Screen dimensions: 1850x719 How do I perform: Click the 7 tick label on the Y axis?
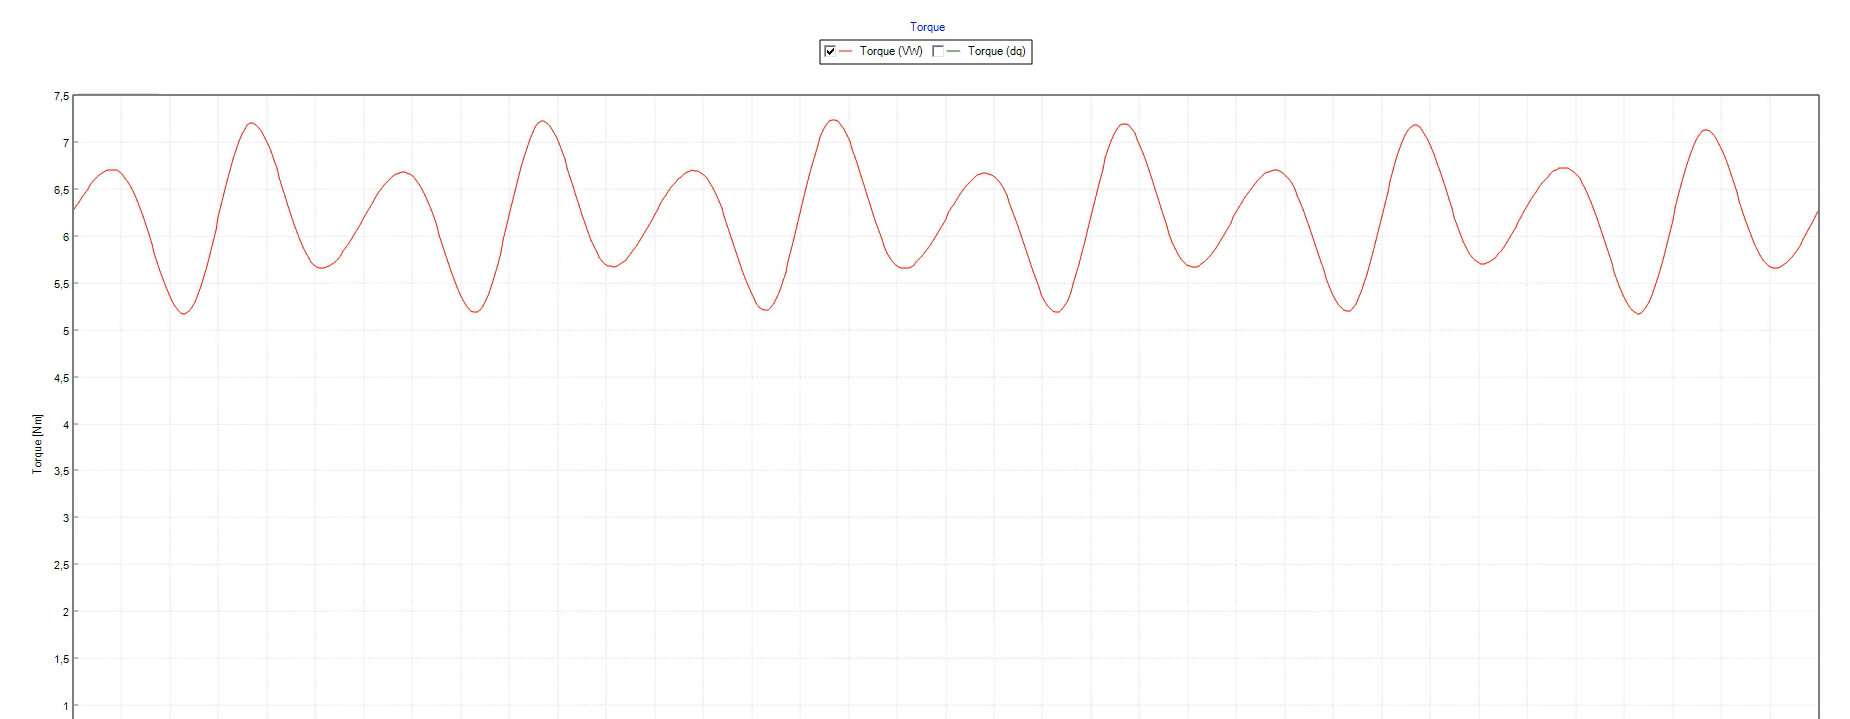[x=66, y=143]
